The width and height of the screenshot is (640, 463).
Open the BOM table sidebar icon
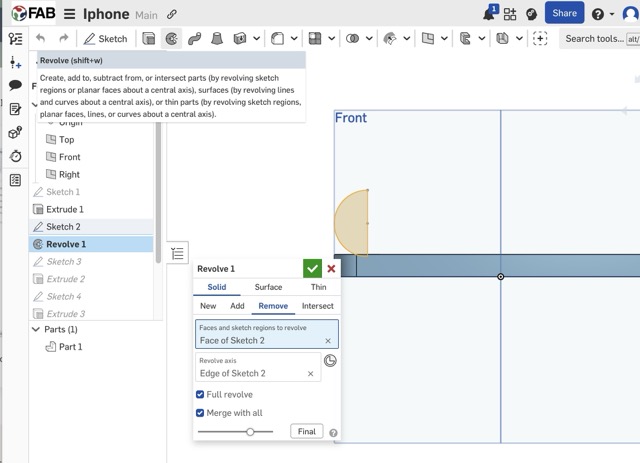16,180
